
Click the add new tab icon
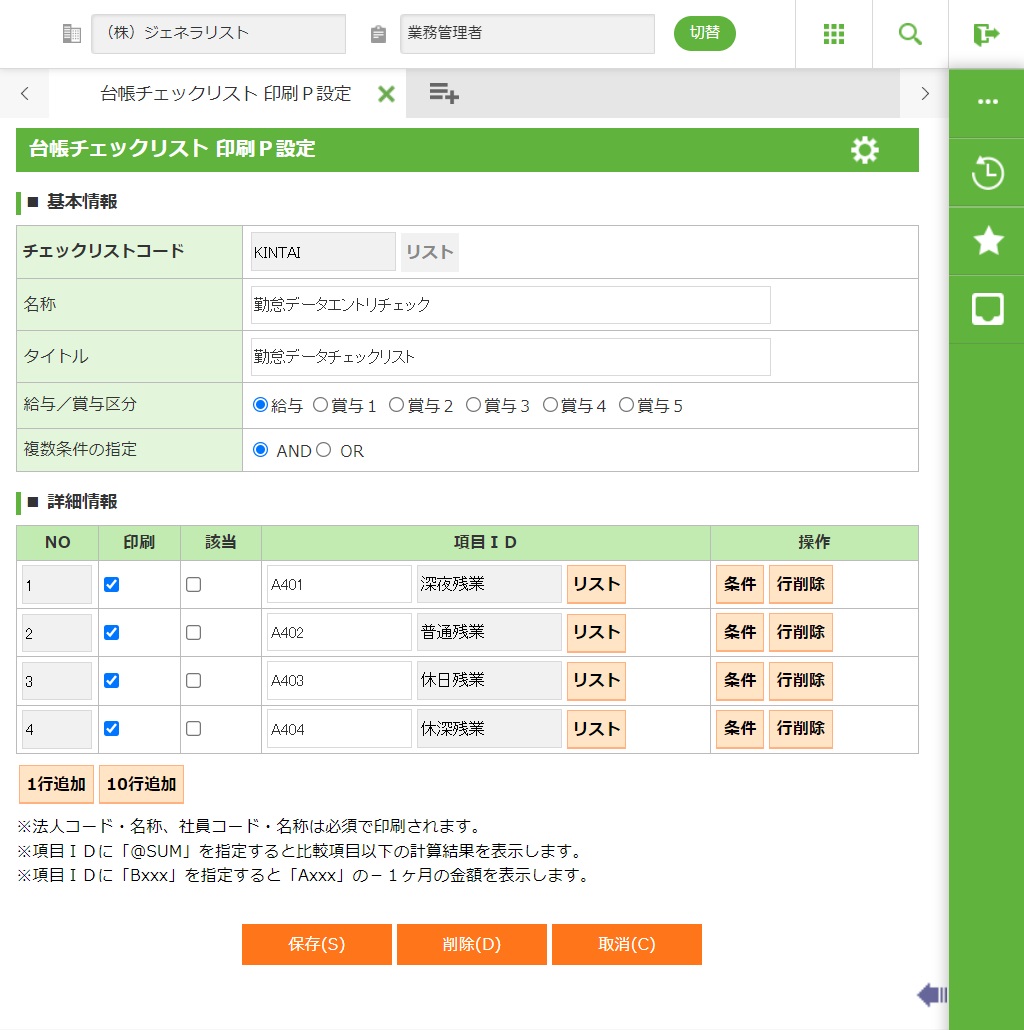coord(443,94)
